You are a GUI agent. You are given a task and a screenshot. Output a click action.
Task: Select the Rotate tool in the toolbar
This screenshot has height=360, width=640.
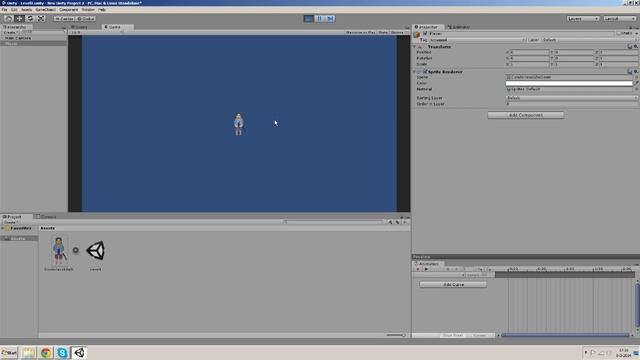tap(30, 18)
